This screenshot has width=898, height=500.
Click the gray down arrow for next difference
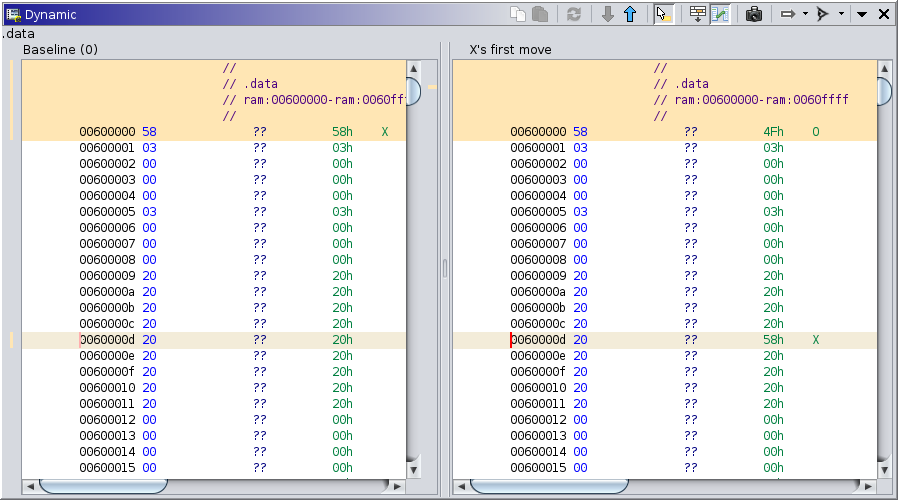tap(607, 14)
